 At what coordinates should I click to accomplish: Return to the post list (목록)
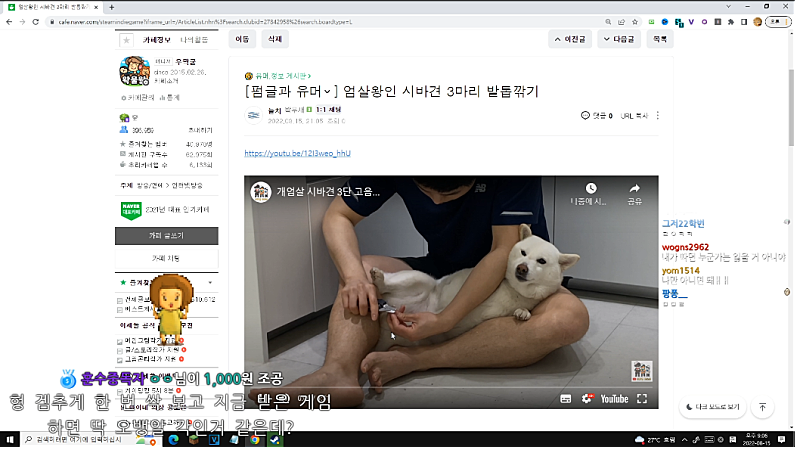[660, 39]
